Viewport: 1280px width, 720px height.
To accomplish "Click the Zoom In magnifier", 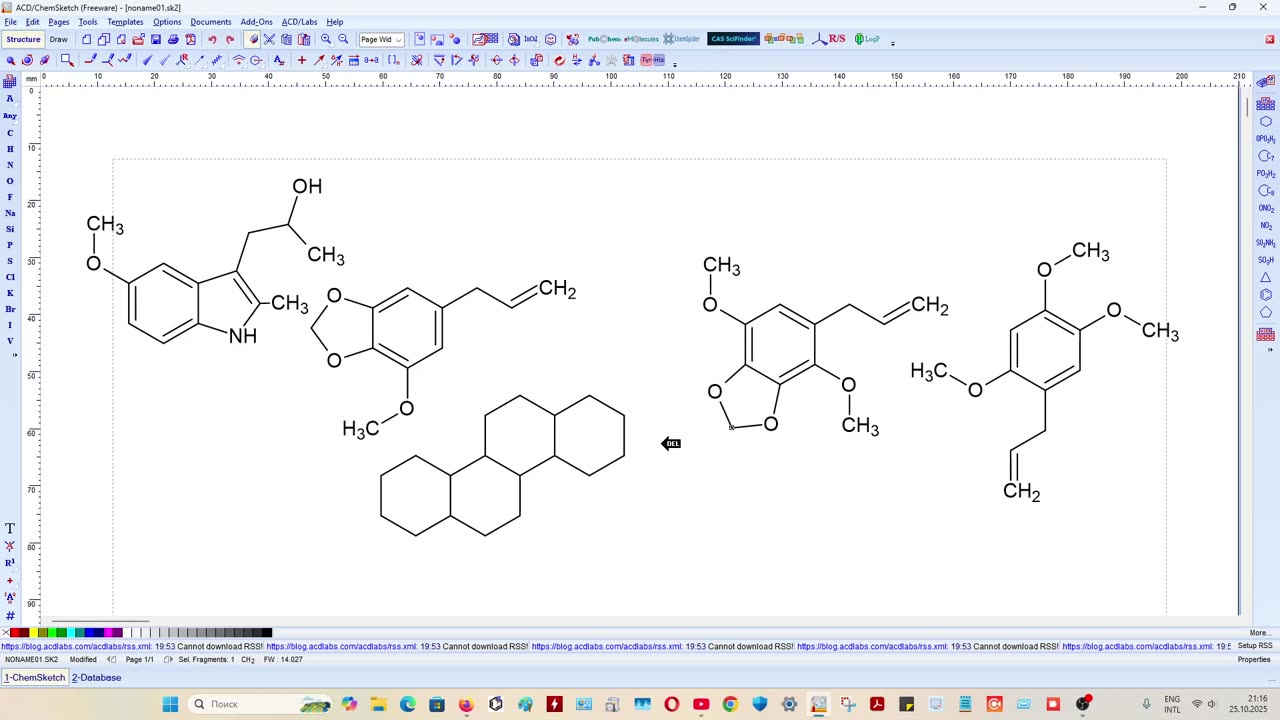I will click(326, 40).
